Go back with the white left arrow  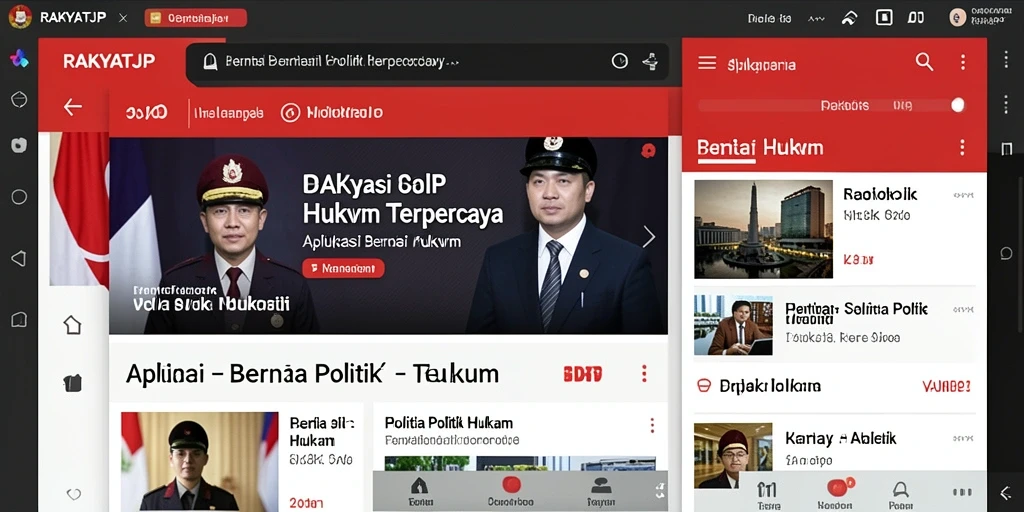[x=72, y=107]
